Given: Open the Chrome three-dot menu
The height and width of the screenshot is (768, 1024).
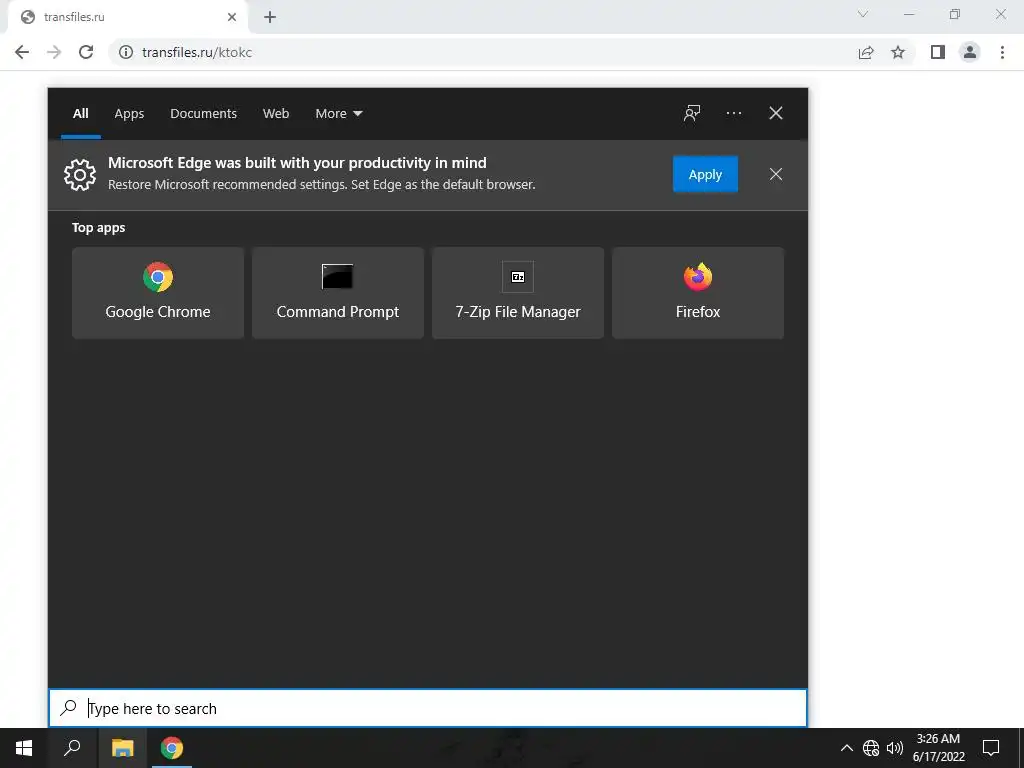Looking at the screenshot, I should coord(1002,52).
